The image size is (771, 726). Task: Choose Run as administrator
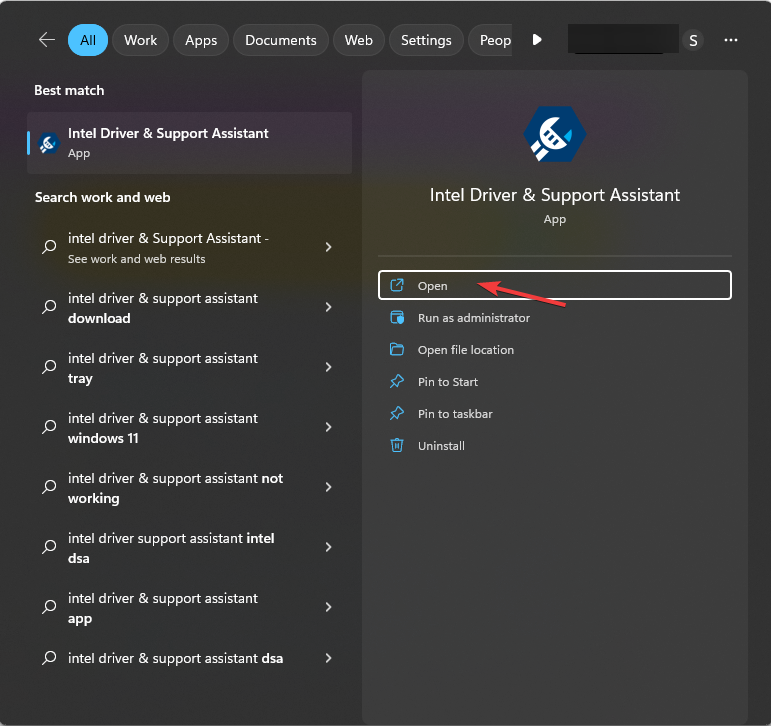[x=555, y=318]
